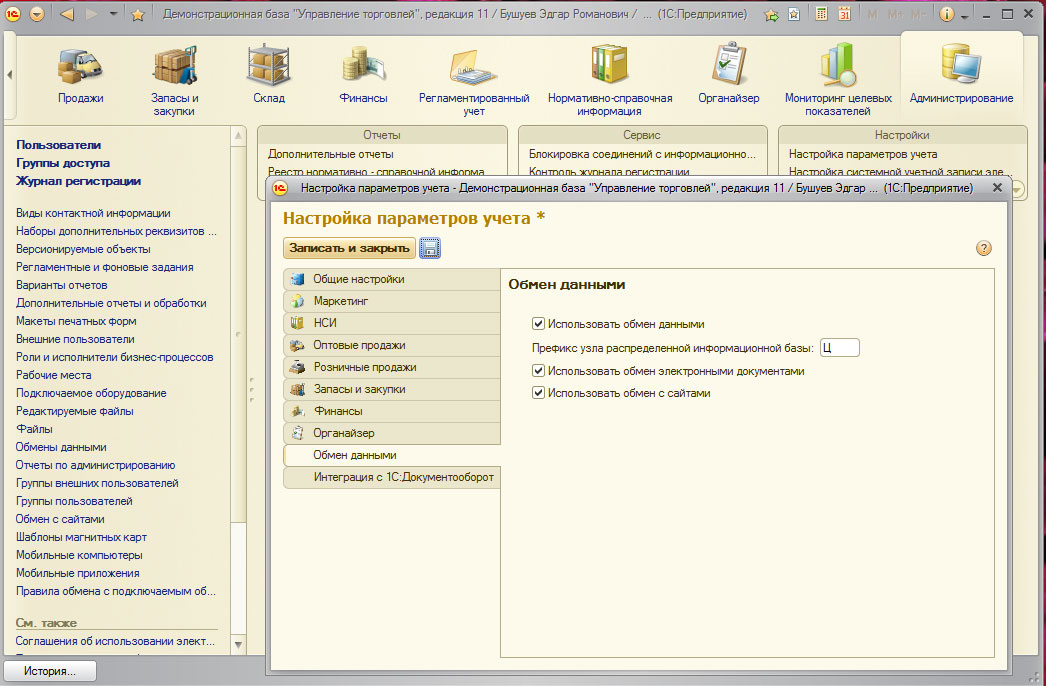Screen dimensions: 1046x686
Task: Open the calendar icon in title bar
Action: tap(845, 15)
